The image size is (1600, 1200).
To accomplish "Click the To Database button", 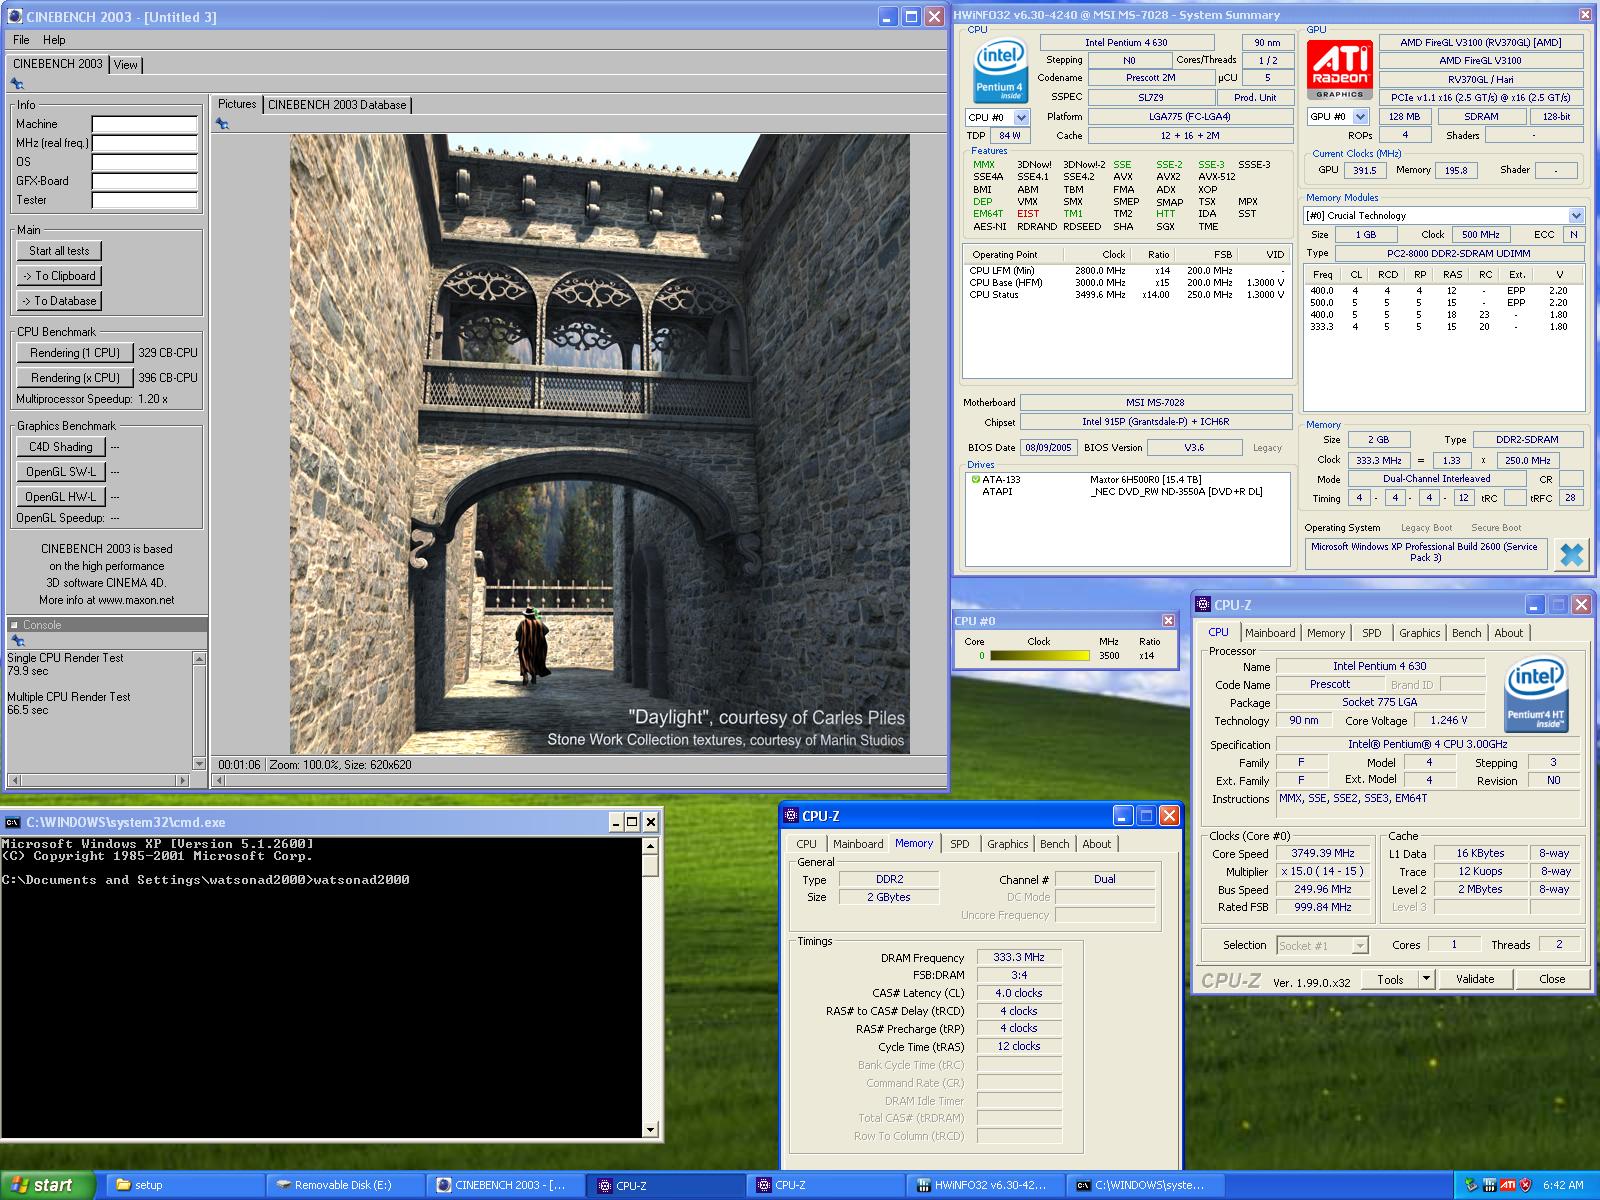I will 59,301.
